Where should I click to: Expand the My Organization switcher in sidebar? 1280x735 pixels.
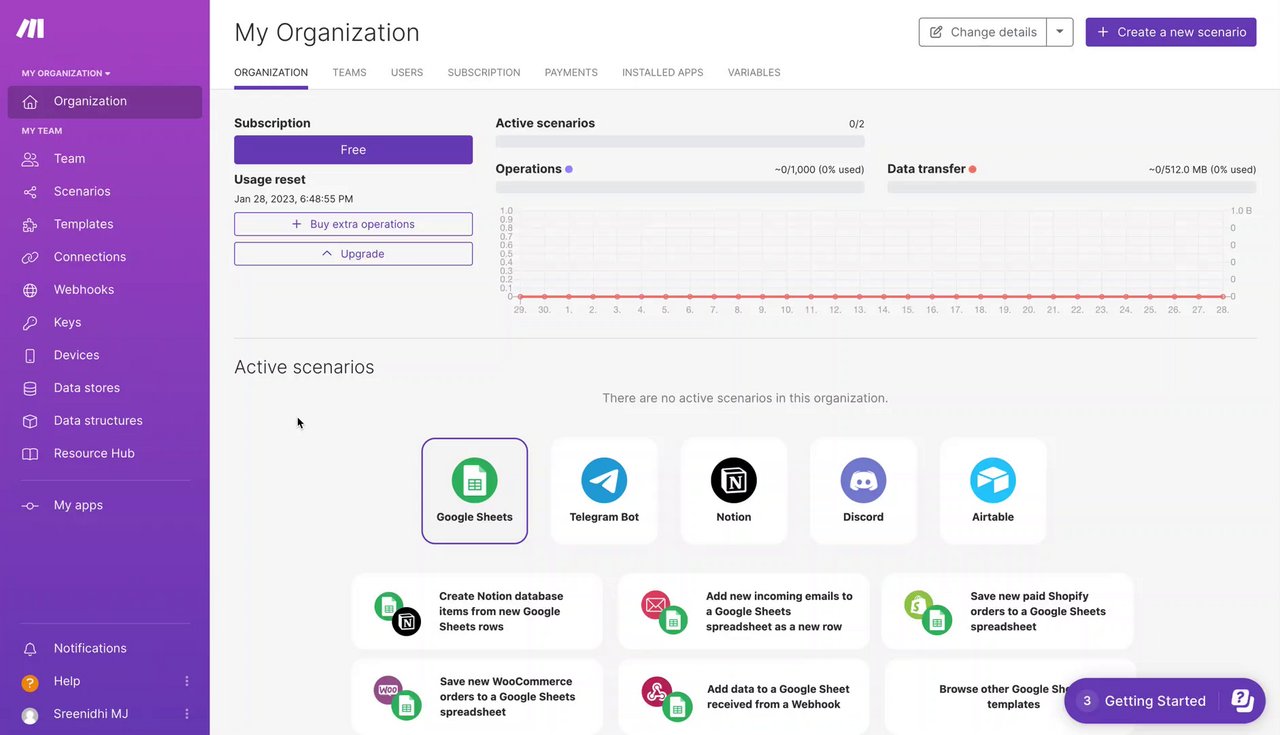[66, 73]
